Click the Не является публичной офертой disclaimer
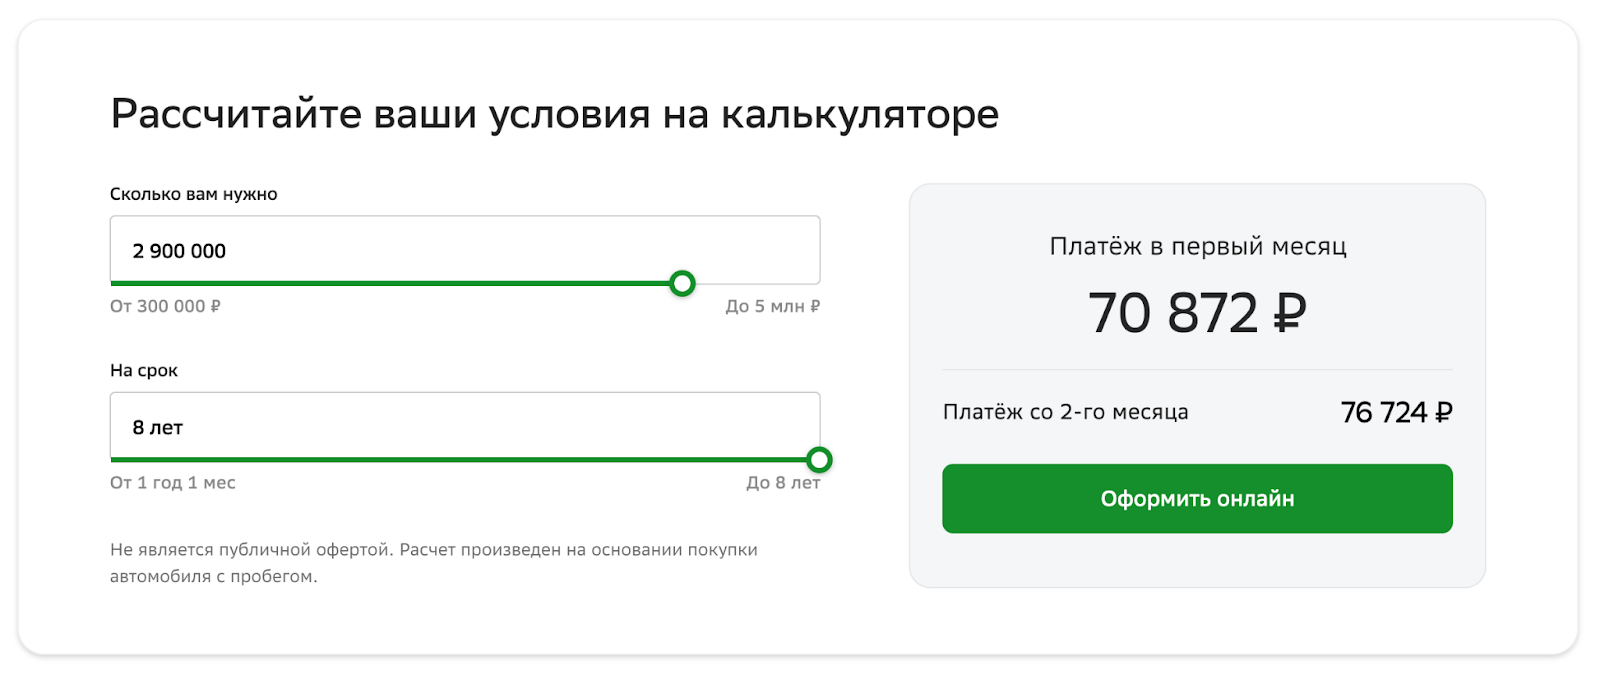The image size is (1600, 679). 434,563
